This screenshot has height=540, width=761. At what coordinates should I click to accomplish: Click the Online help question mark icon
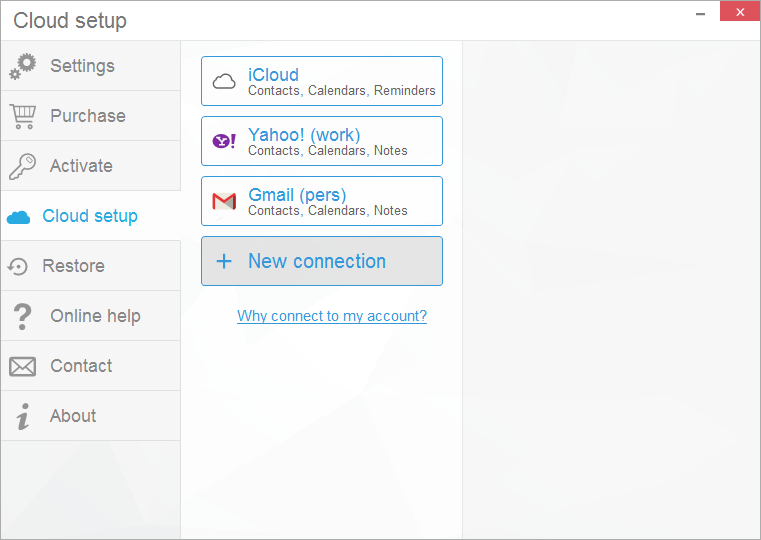22,316
